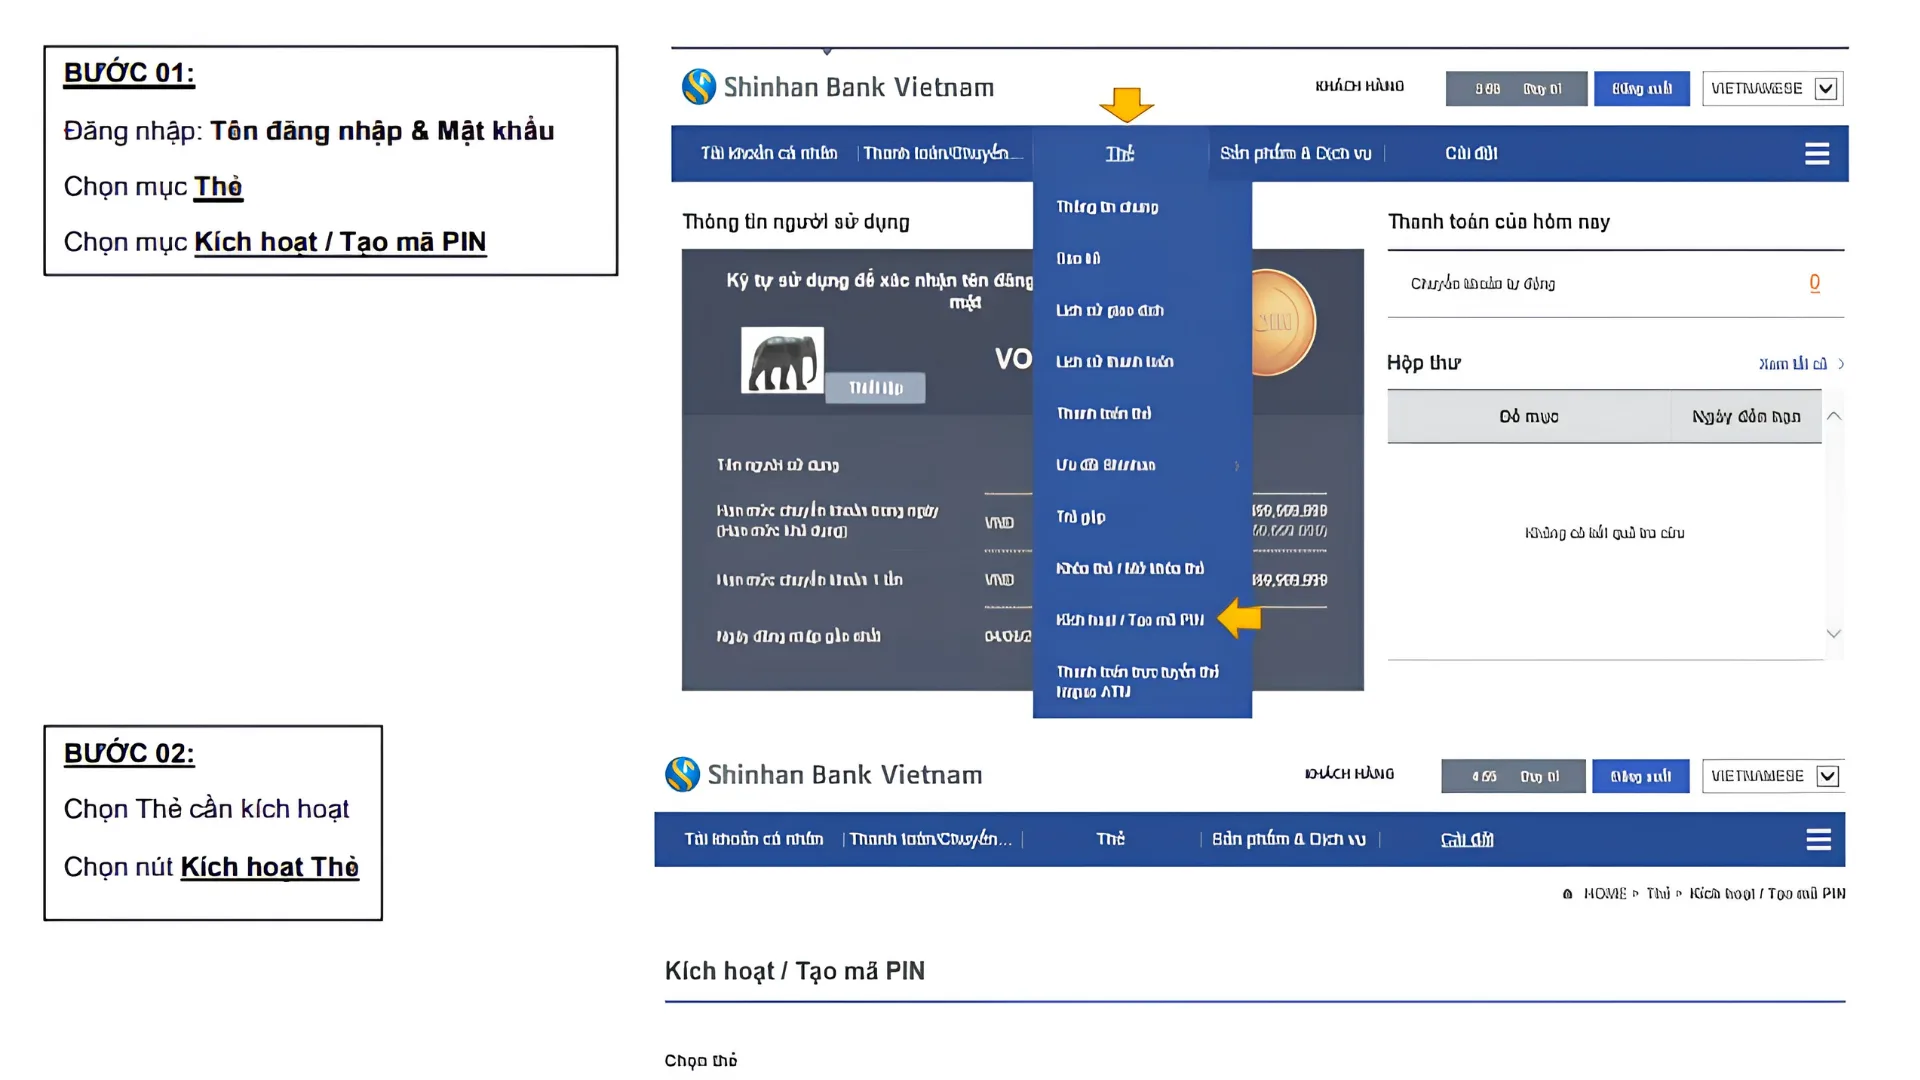Select the first entry, Thông tin chung, in the Thẻ dropdown
Image resolution: width=1920 pixels, height=1080 pixels.
tap(1108, 207)
